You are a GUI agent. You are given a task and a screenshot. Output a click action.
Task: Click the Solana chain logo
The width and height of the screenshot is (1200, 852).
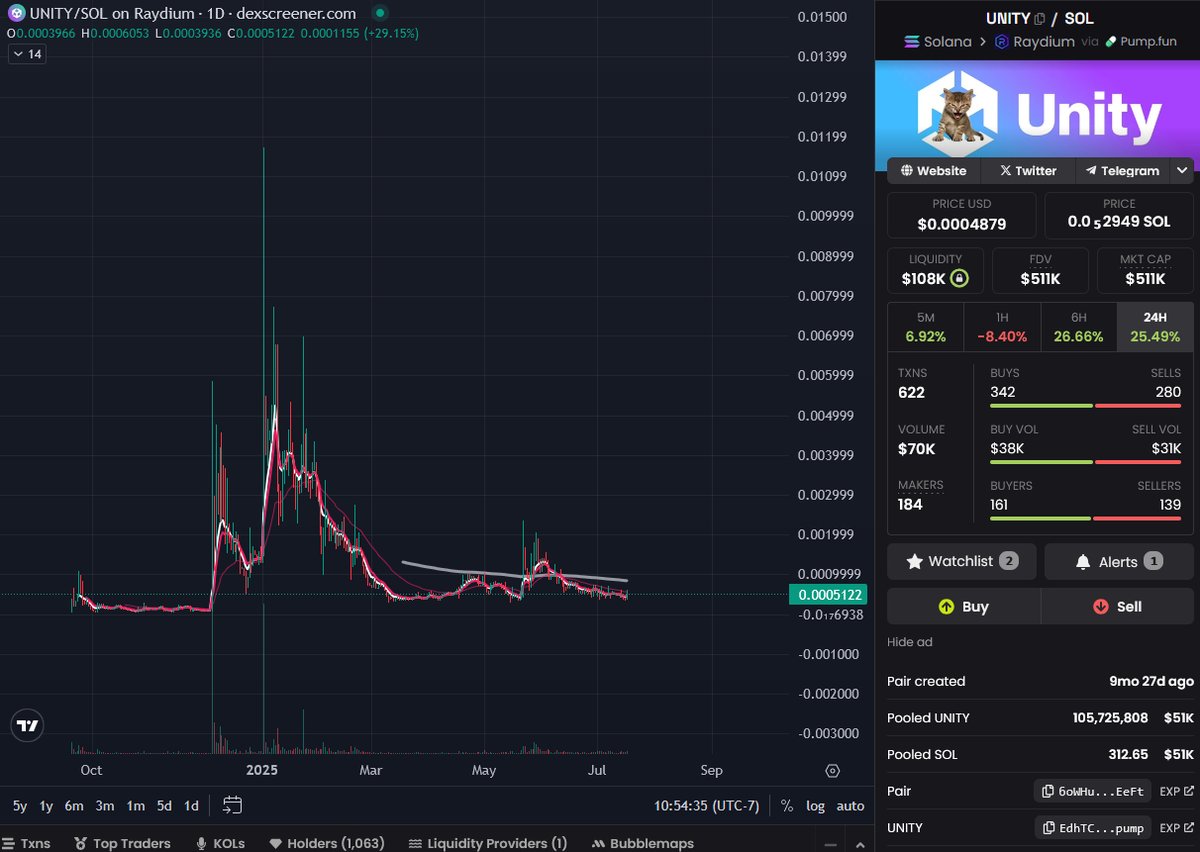pos(911,42)
